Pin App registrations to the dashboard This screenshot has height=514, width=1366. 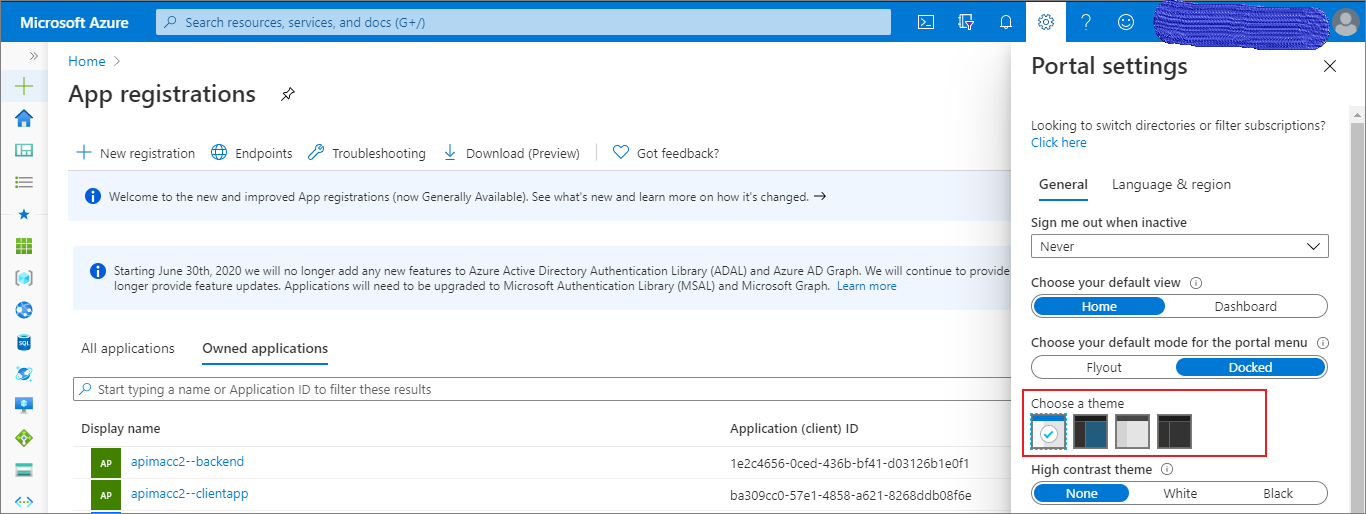(287, 94)
